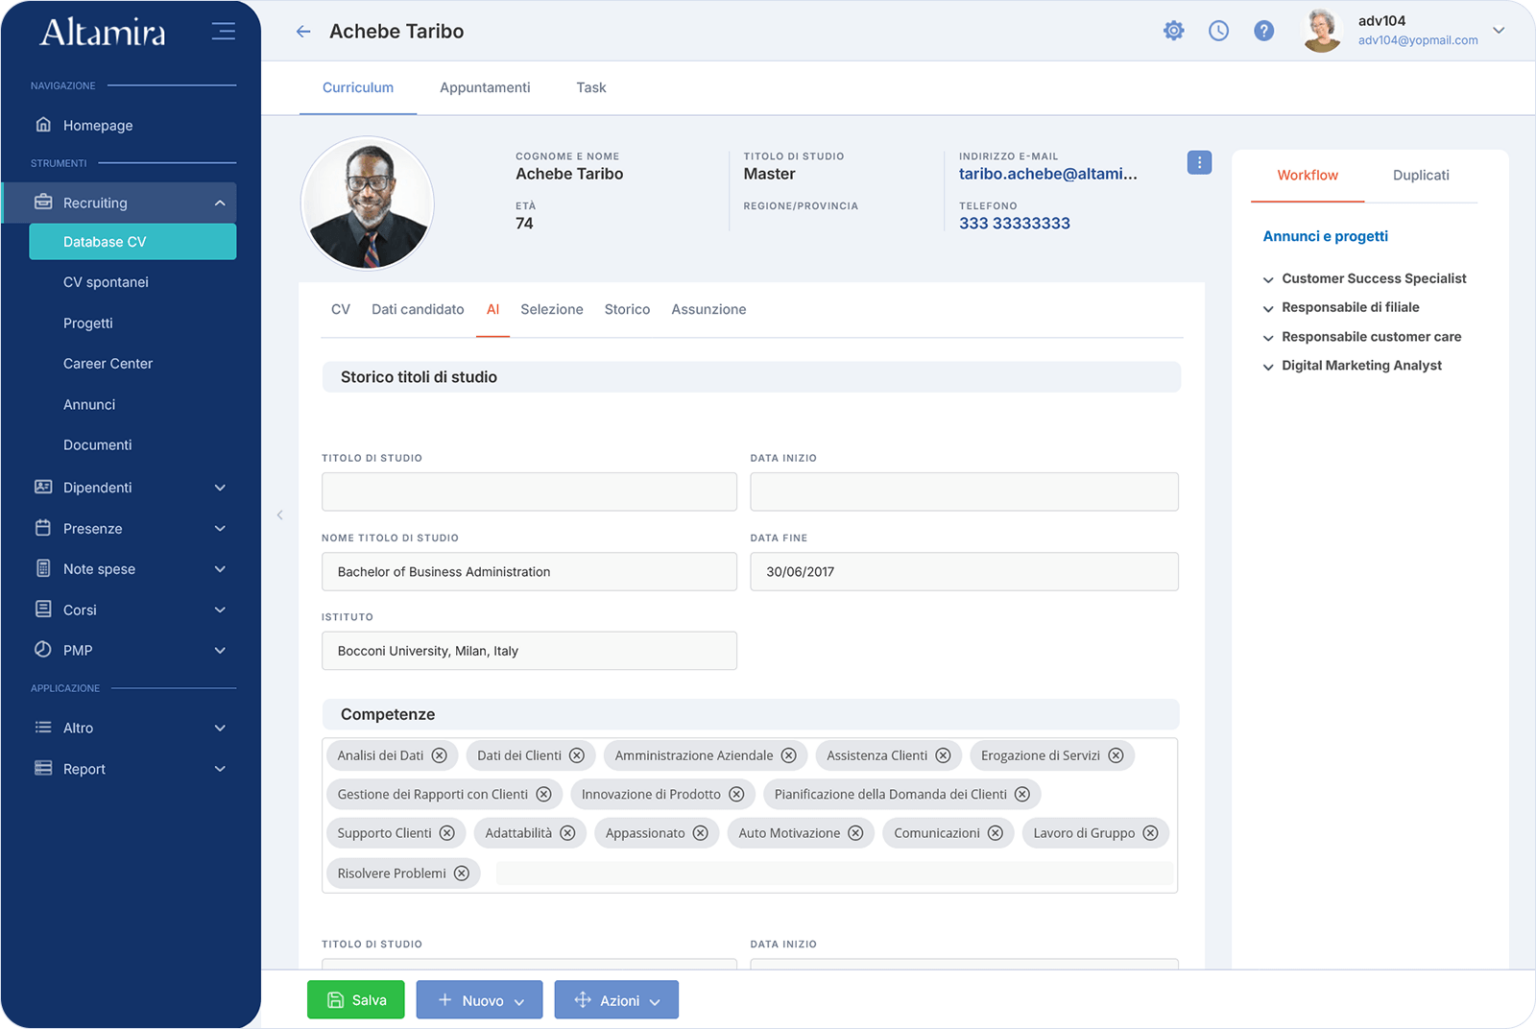This screenshot has width=1536, height=1029.
Task: Open Career Center in the sidebar
Action: [107, 363]
